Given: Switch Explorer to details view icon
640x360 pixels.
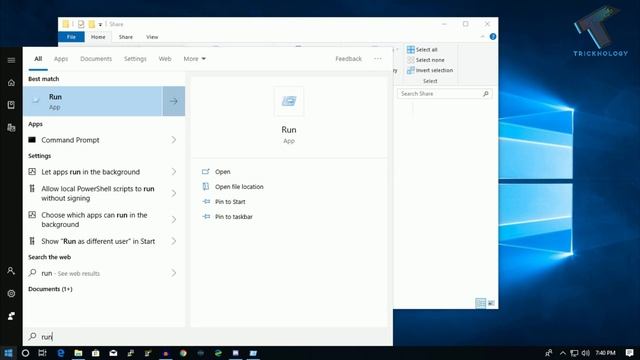Looking at the screenshot, I should tap(480, 303).
